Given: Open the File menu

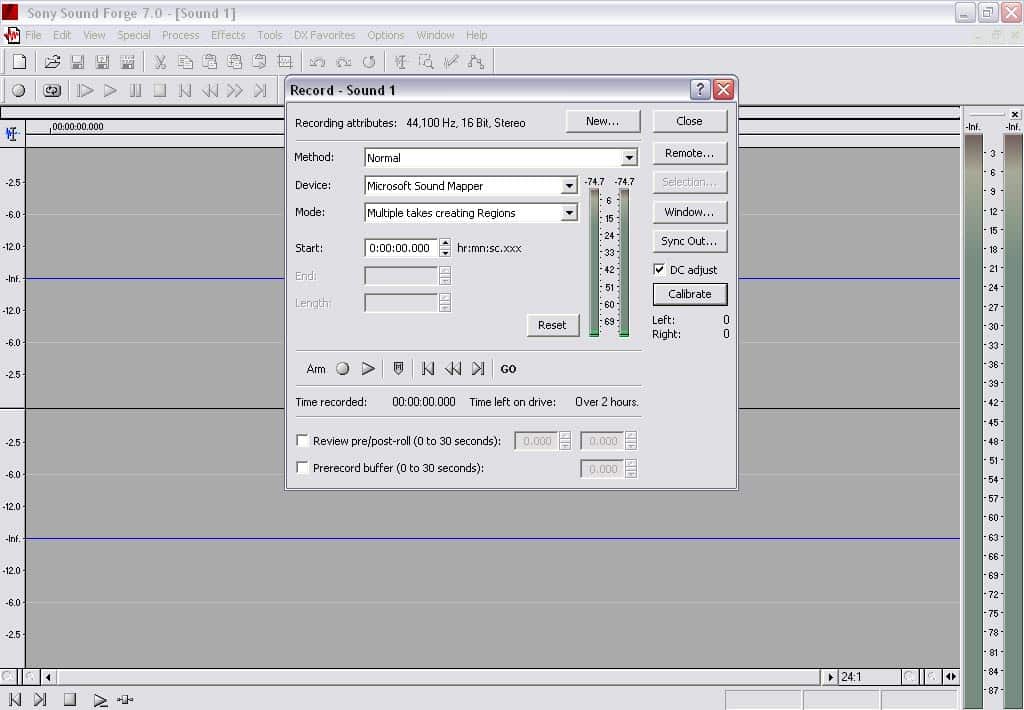Looking at the screenshot, I should [x=33, y=35].
